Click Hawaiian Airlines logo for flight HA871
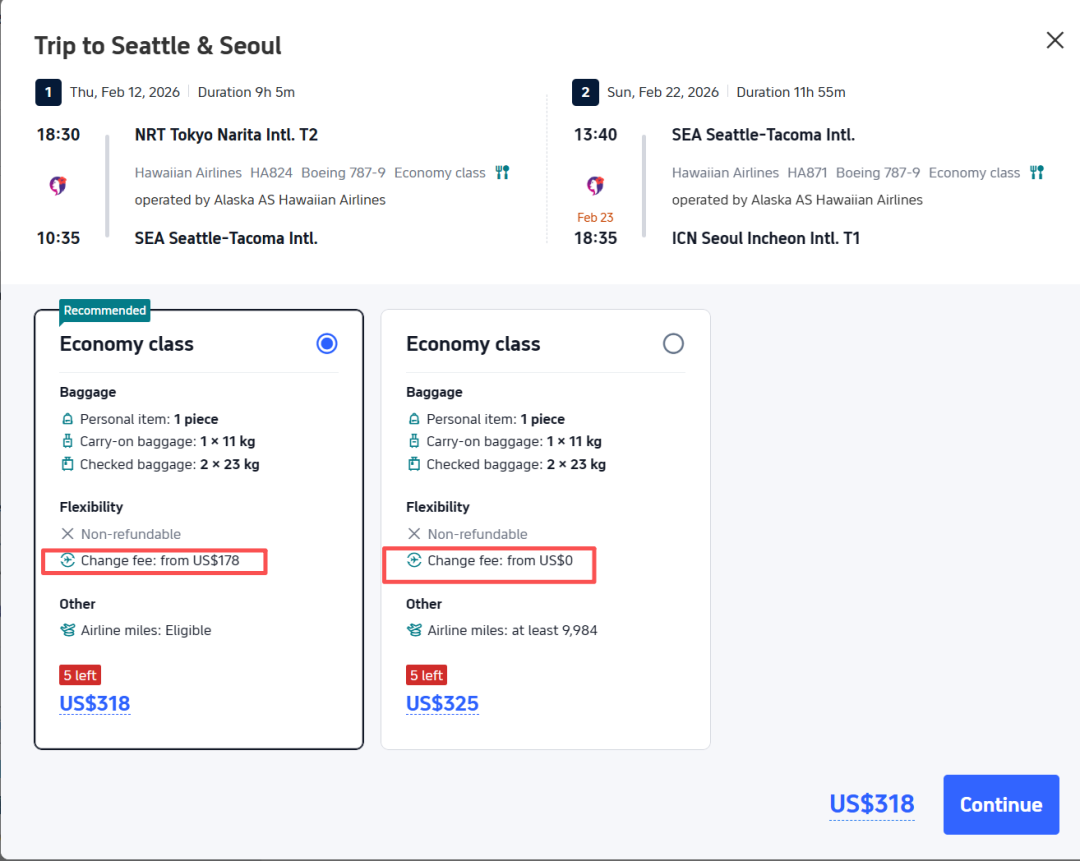 point(595,186)
